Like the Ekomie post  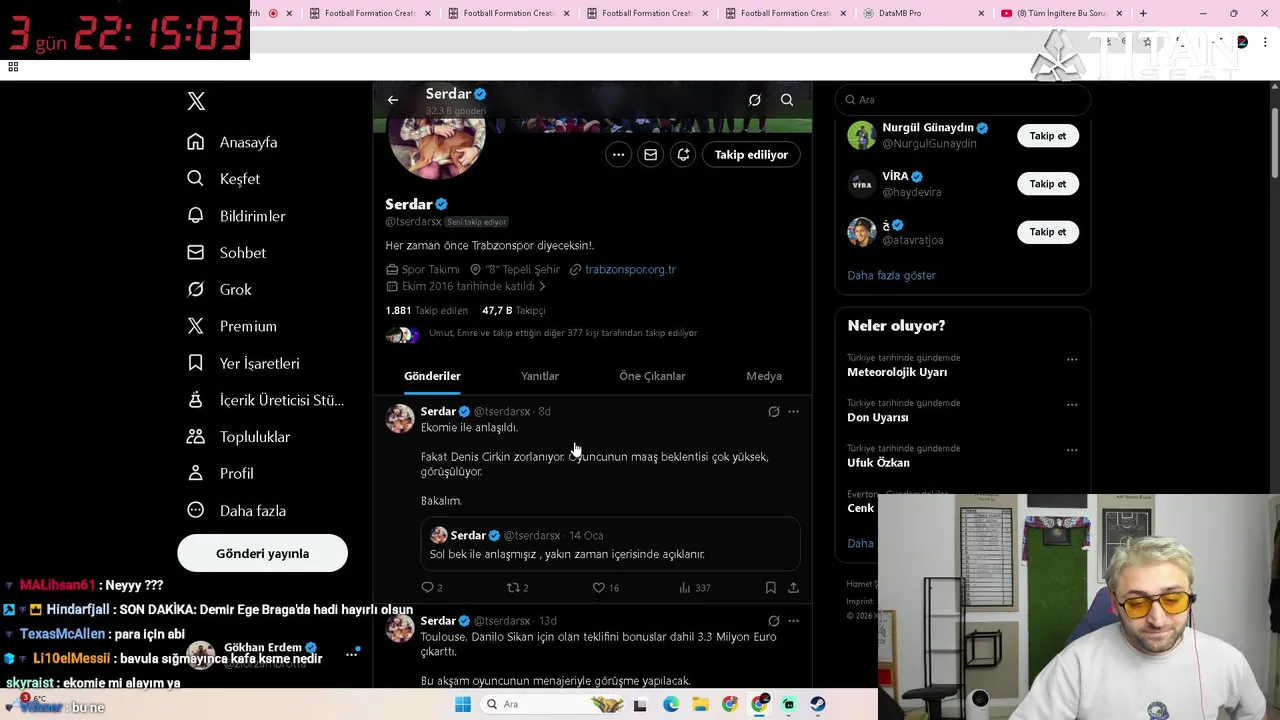606,588
